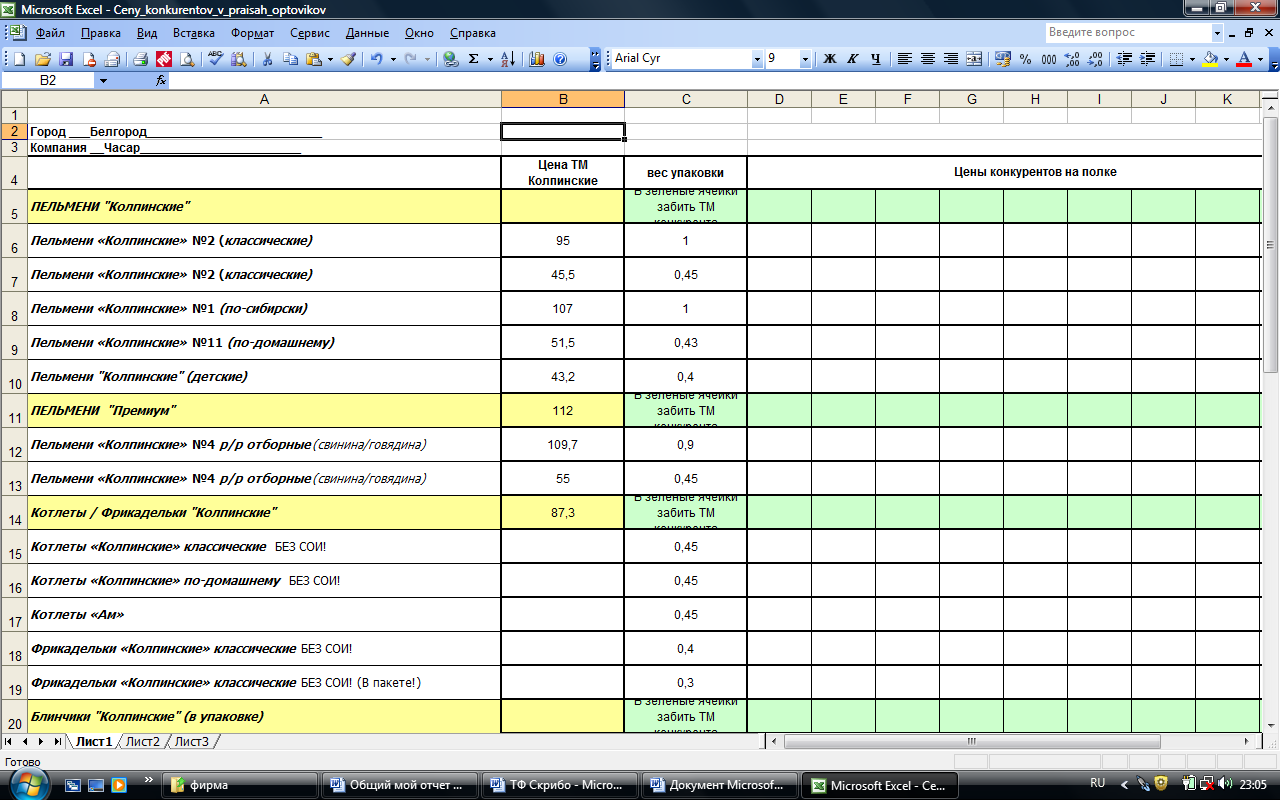This screenshot has height=800, width=1280.
Task: Save the workbook with the diskette icon
Action: point(65,59)
